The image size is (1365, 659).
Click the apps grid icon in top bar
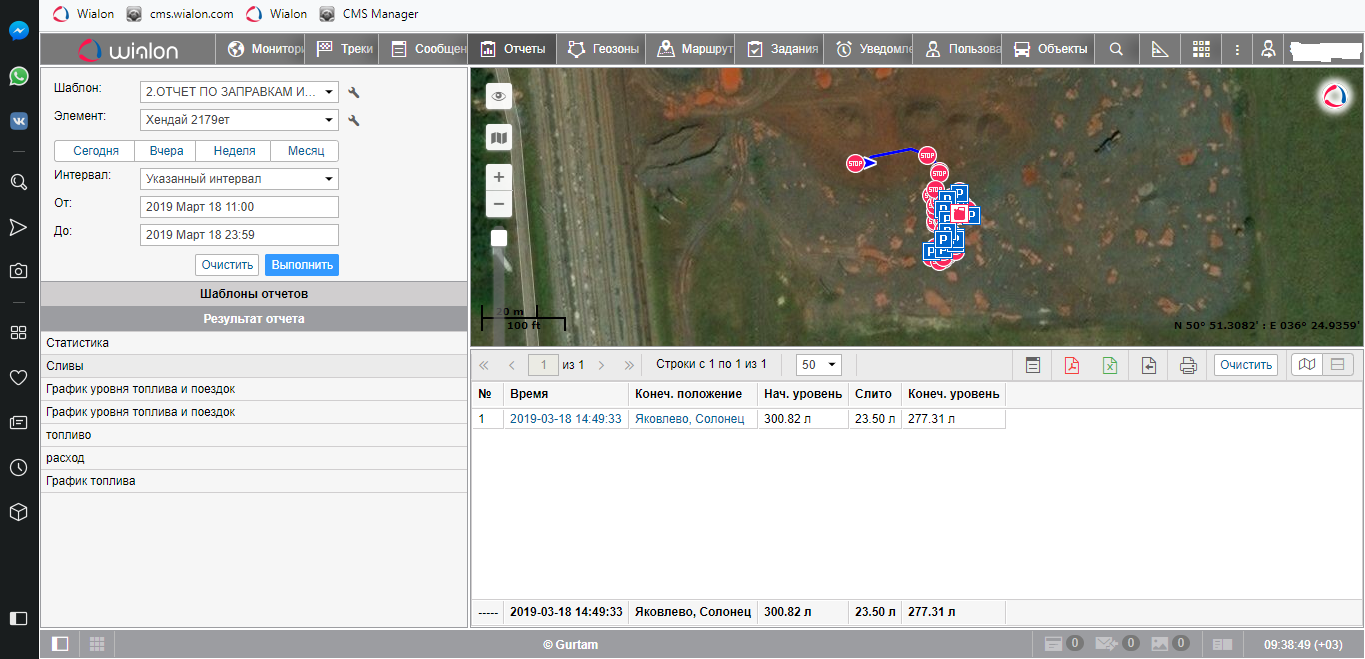[1201, 49]
